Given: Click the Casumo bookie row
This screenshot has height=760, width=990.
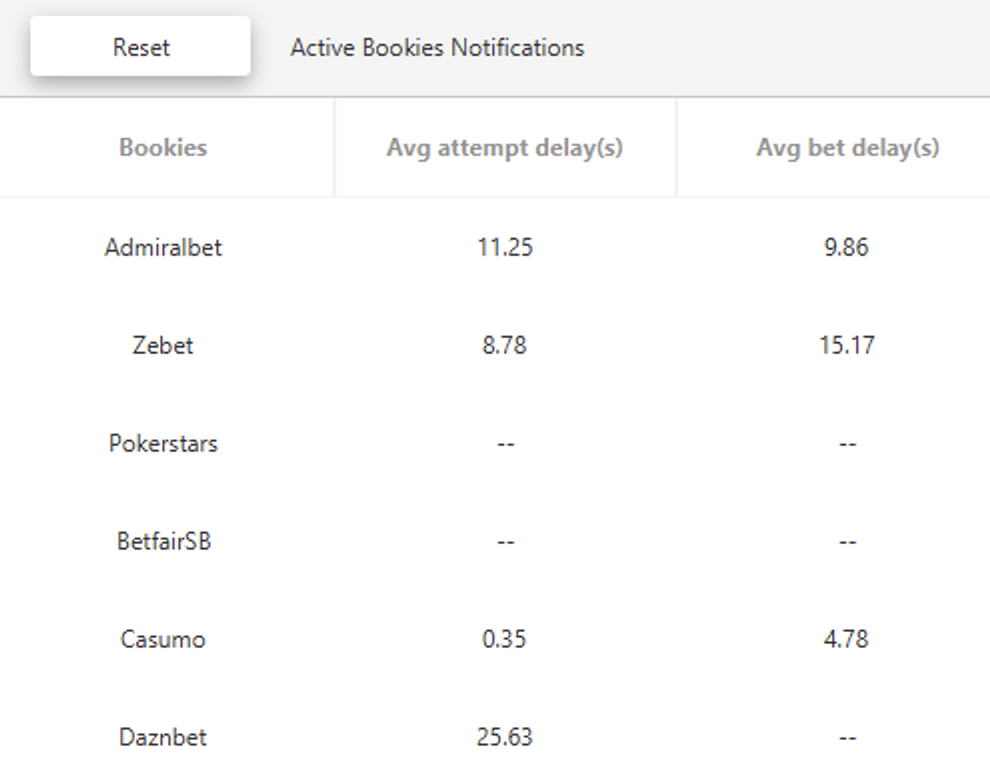Looking at the screenshot, I should tap(163, 639).
